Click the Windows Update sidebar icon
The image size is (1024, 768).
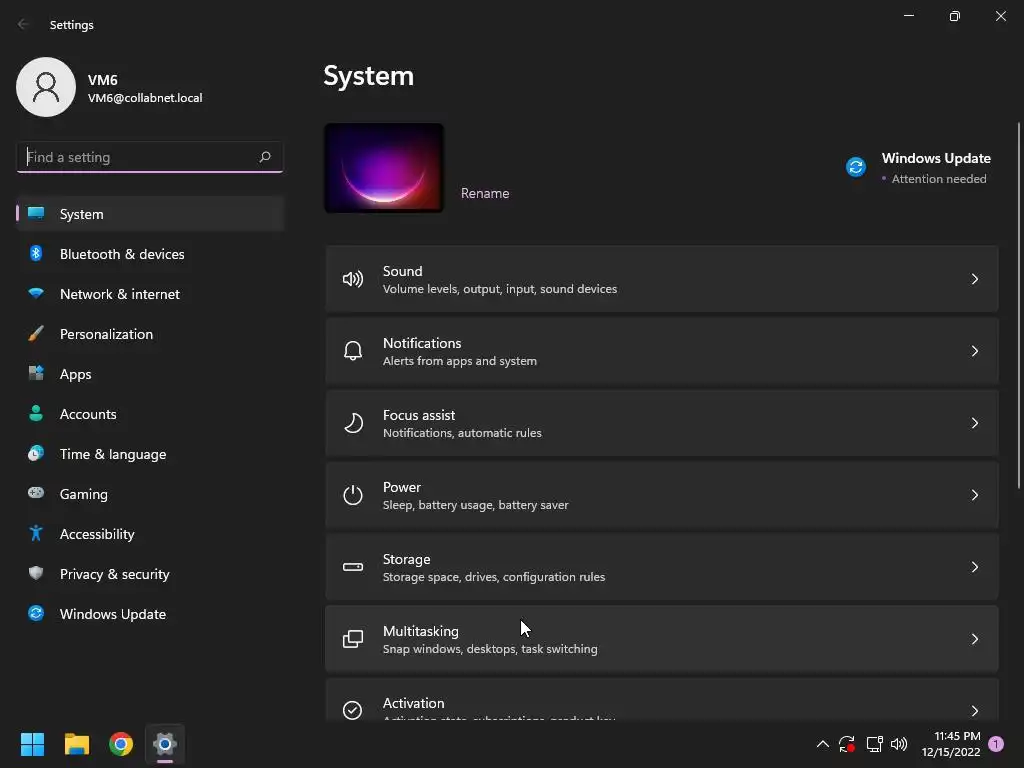[x=36, y=613]
